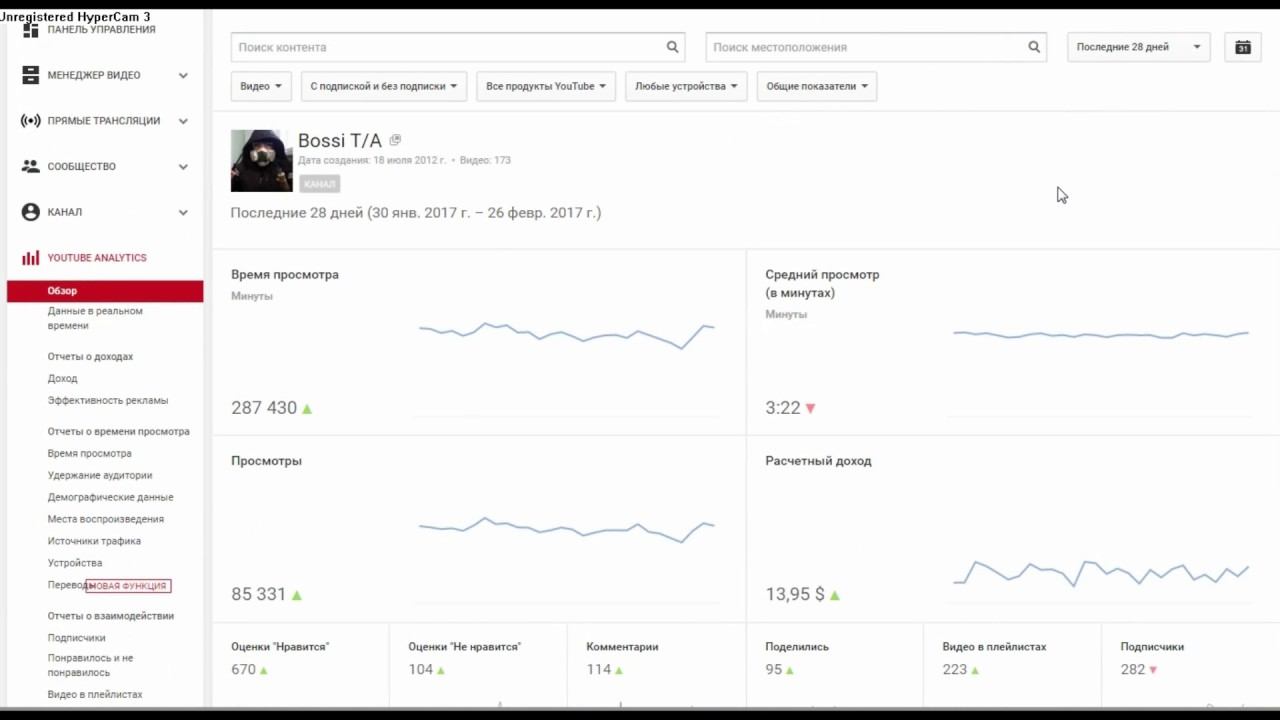This screenshot has width=1280, height=720.
Task: Open the Любые устройства dropdown
Action: click(x=686, y=86)
